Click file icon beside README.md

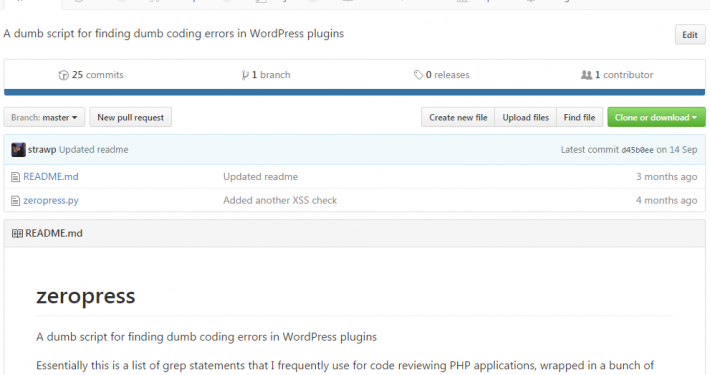[15, 177]
